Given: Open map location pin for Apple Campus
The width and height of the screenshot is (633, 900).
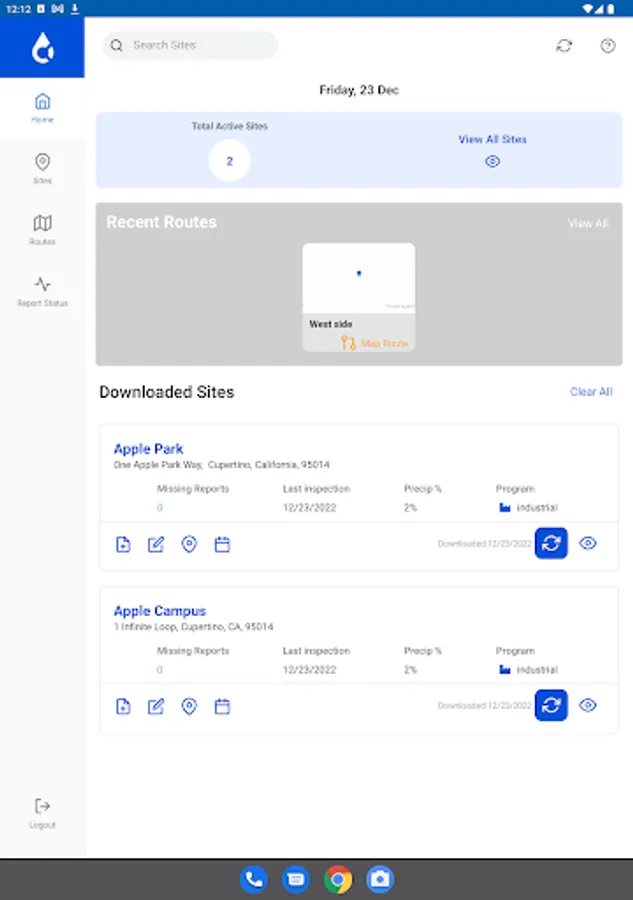Looking at the screenshot, I should (x=189, y=706).
